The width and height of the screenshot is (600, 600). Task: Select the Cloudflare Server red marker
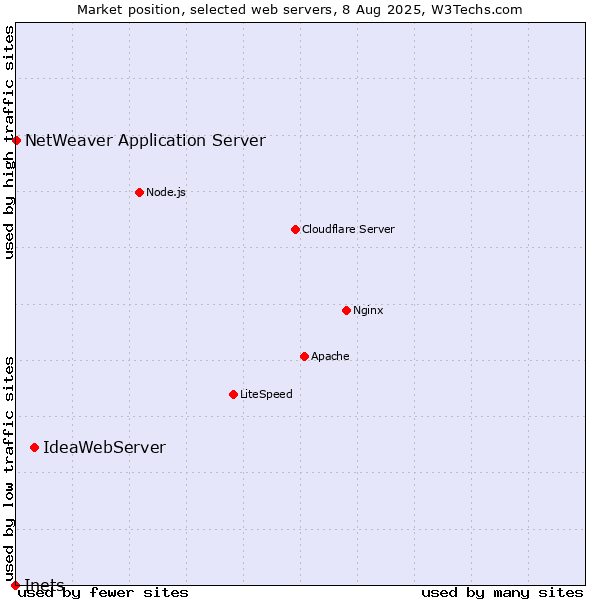coord(295,230)
